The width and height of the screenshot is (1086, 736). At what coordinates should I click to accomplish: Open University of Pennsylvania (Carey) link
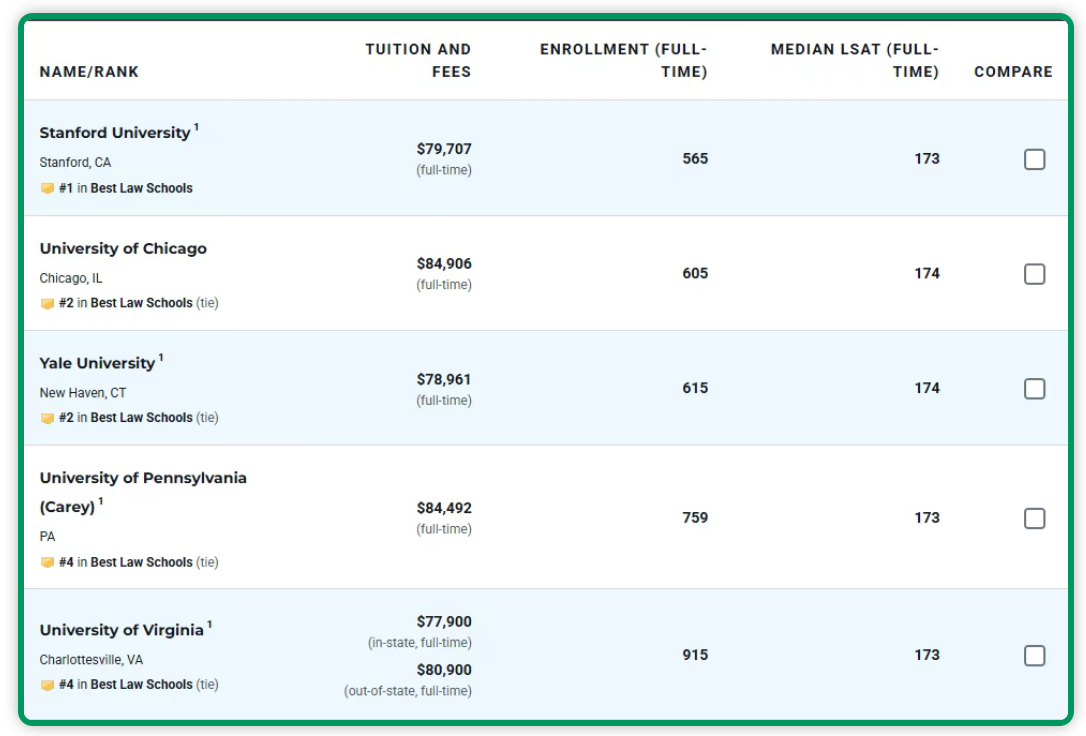(x=143, y=479)
